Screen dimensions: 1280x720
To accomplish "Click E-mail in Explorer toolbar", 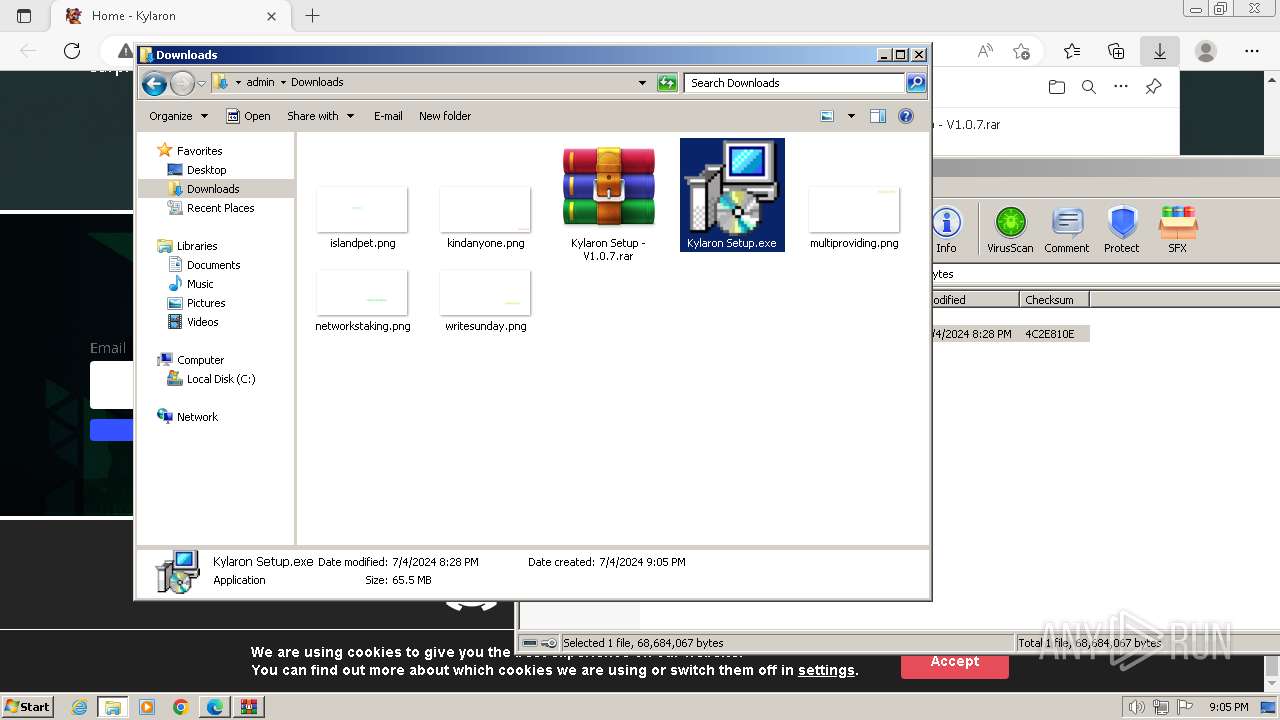I will pos(388,116).
